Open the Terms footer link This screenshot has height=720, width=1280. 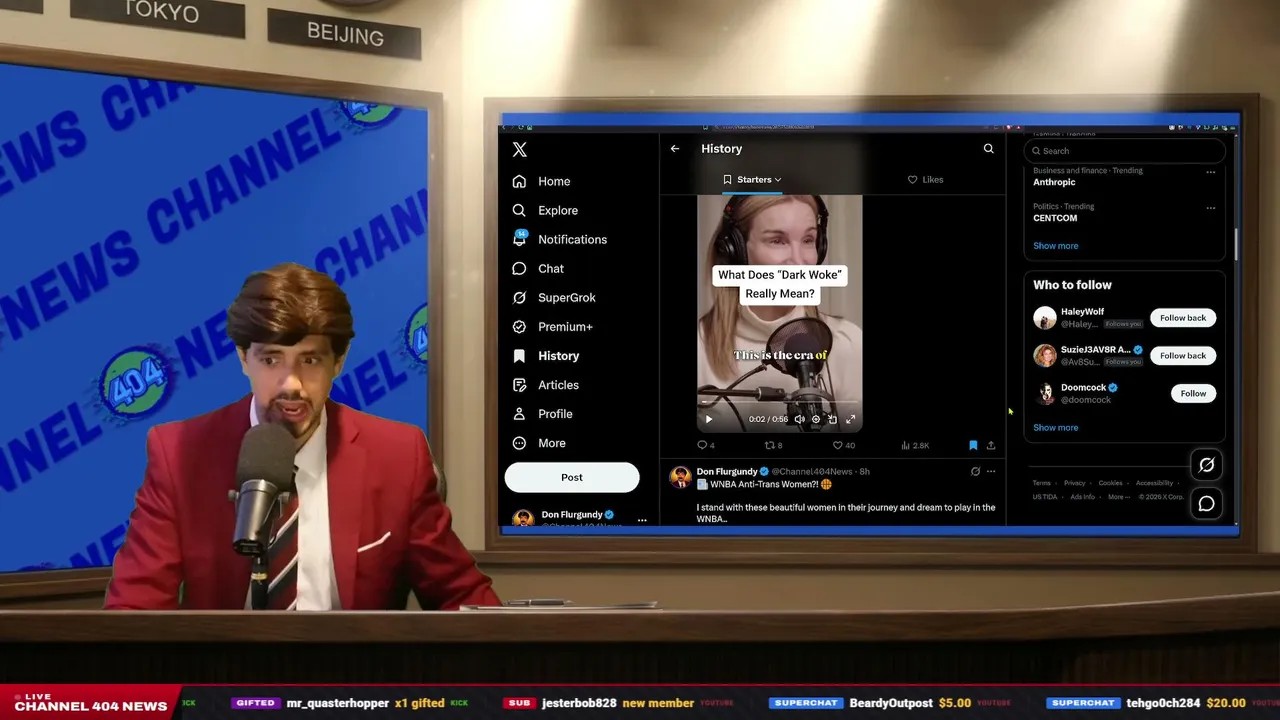1041,483
